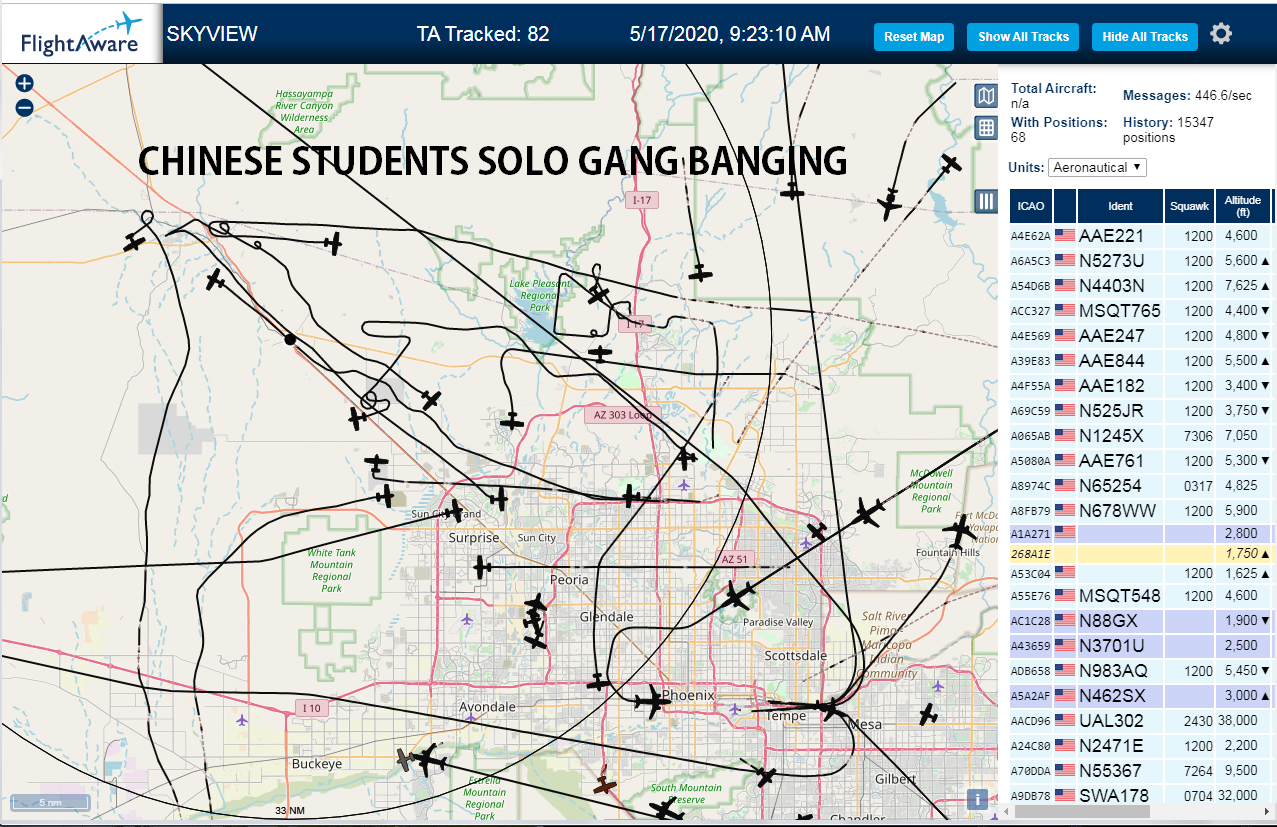The width and height of the screenshot is (1277, 827).
Task: Sort by the Ident column header
Action: (1121, 206)
